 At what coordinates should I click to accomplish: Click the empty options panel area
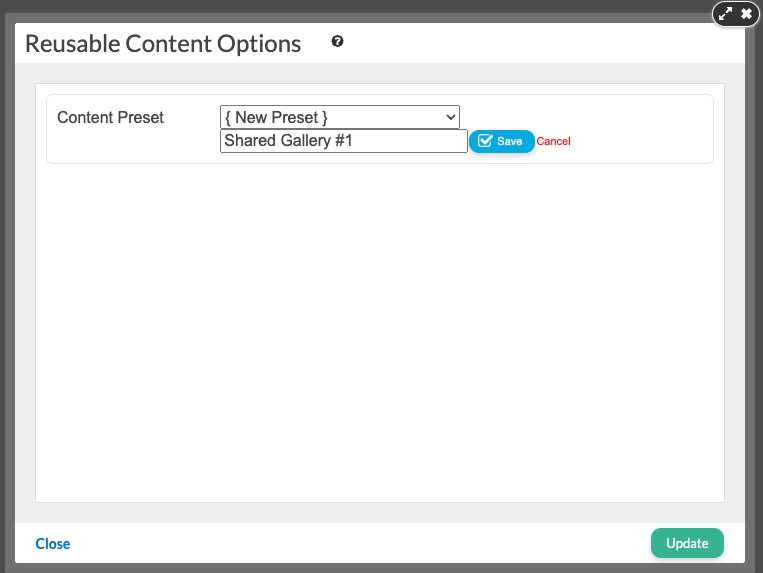[x=380, y=330]
